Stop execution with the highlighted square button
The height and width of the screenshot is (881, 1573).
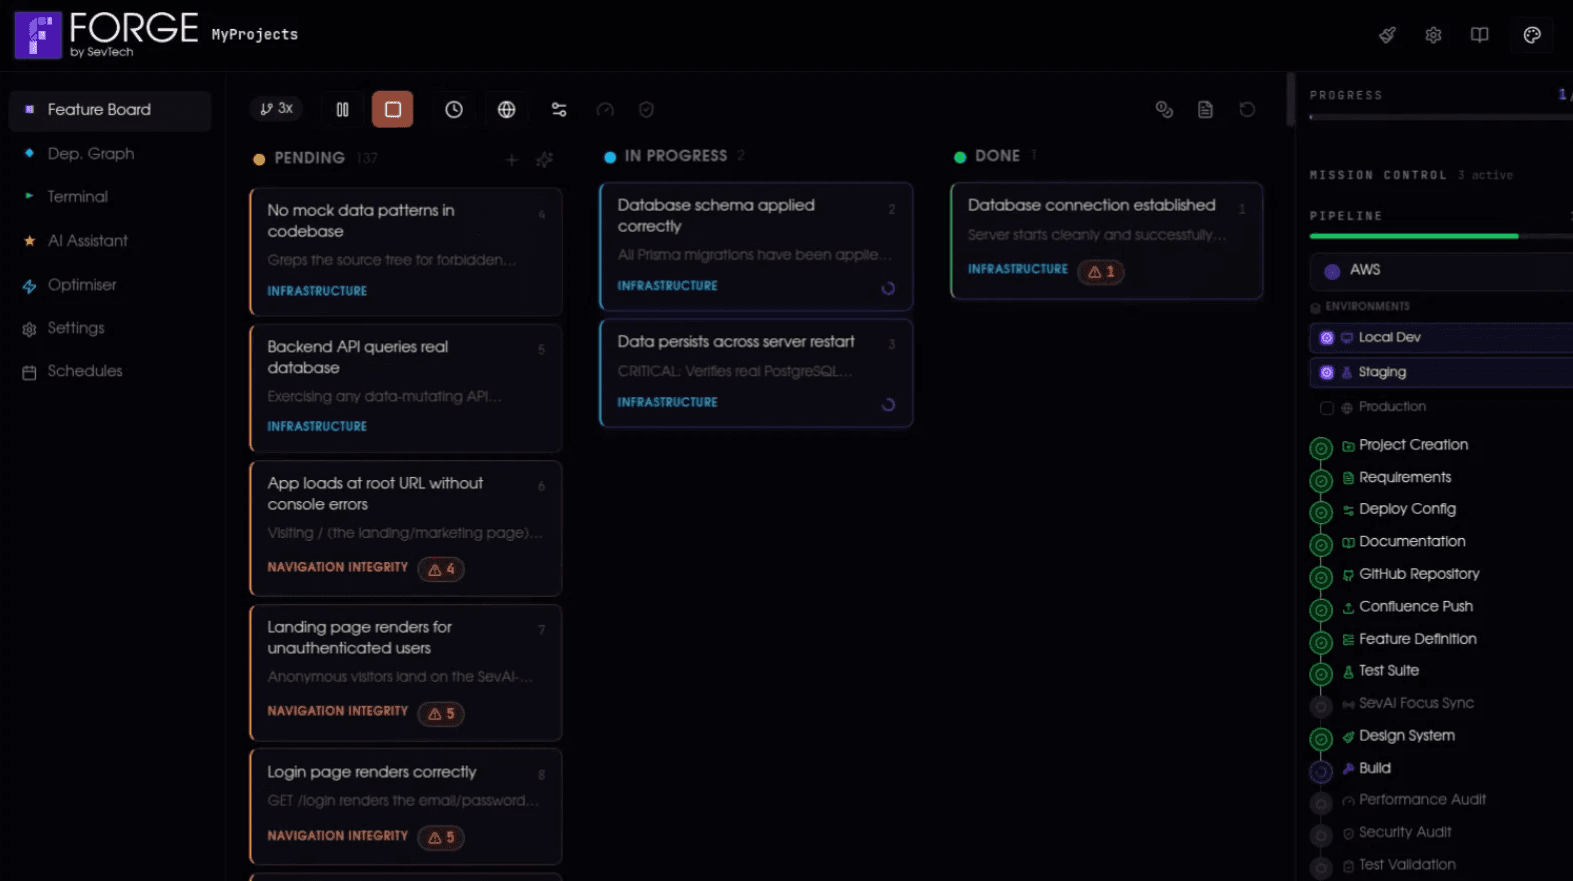(x=393, y=110)
